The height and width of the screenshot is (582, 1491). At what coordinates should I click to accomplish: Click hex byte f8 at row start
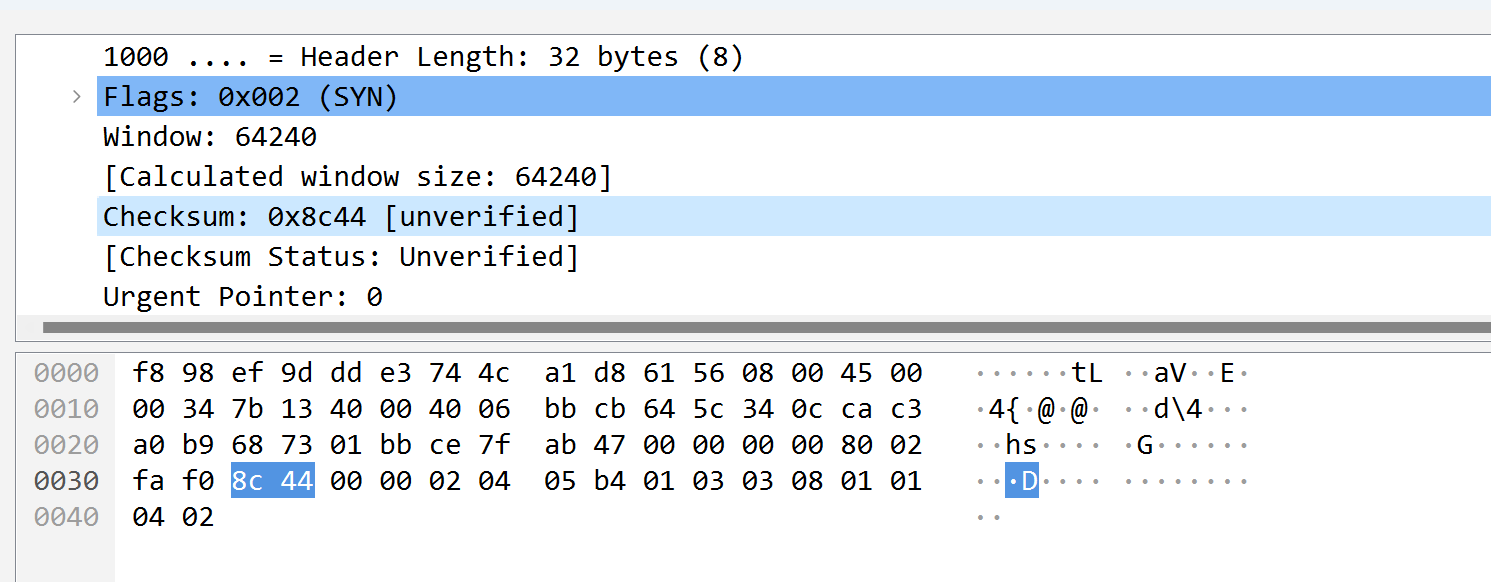148,373
